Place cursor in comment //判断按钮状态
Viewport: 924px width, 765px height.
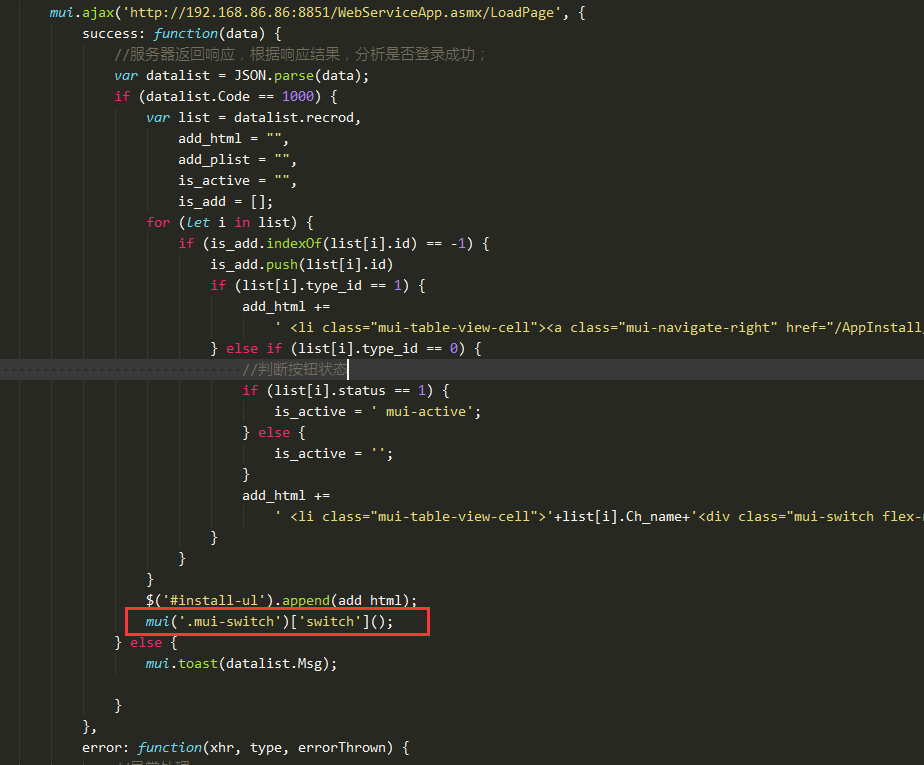[x=295, y=370]
